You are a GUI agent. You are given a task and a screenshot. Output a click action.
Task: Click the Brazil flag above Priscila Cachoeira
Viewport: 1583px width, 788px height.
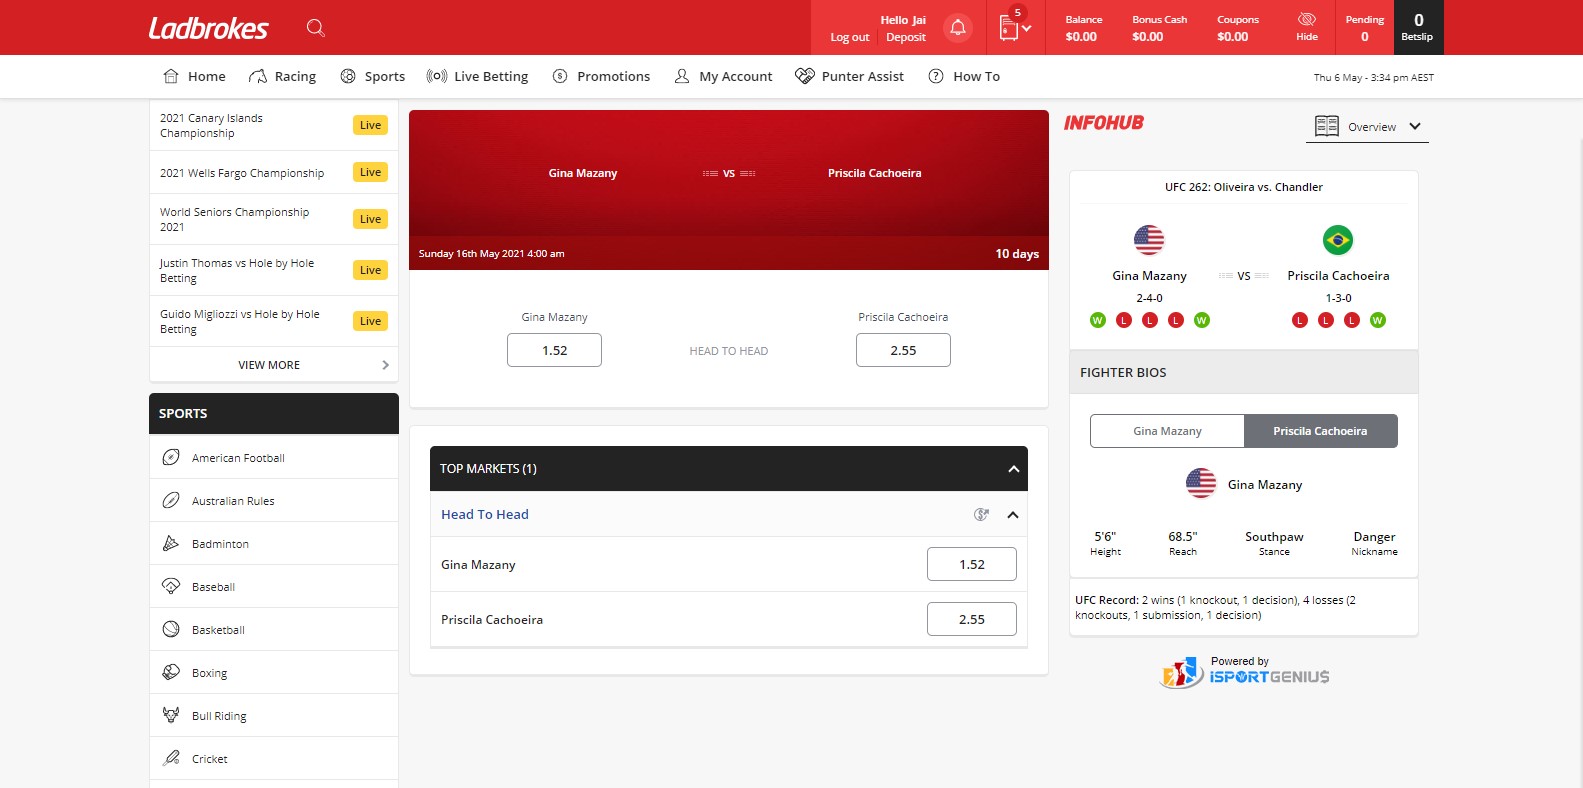tap(1338, 240)
